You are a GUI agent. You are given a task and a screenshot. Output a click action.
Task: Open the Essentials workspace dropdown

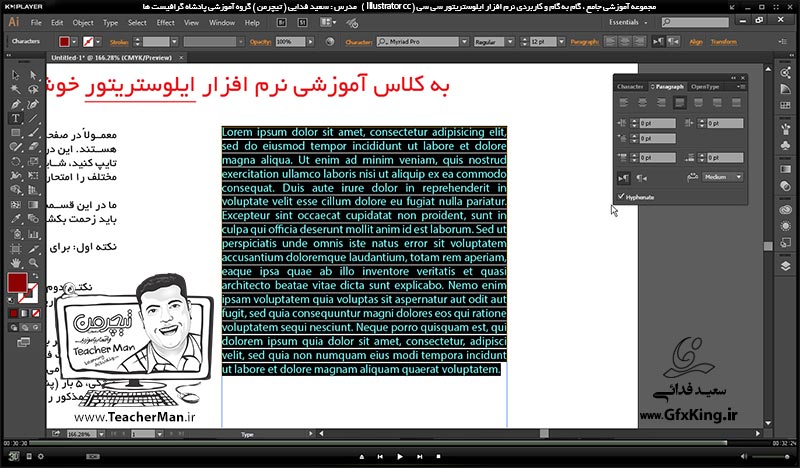(628, 22)
